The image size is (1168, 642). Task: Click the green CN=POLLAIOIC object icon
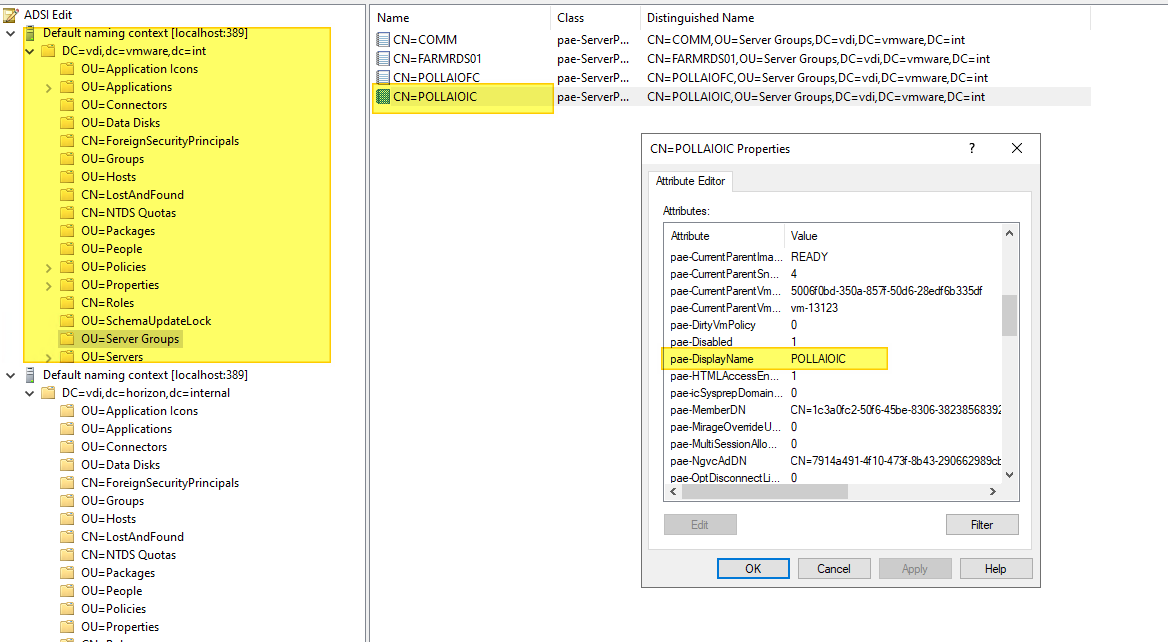pos(383,96)
